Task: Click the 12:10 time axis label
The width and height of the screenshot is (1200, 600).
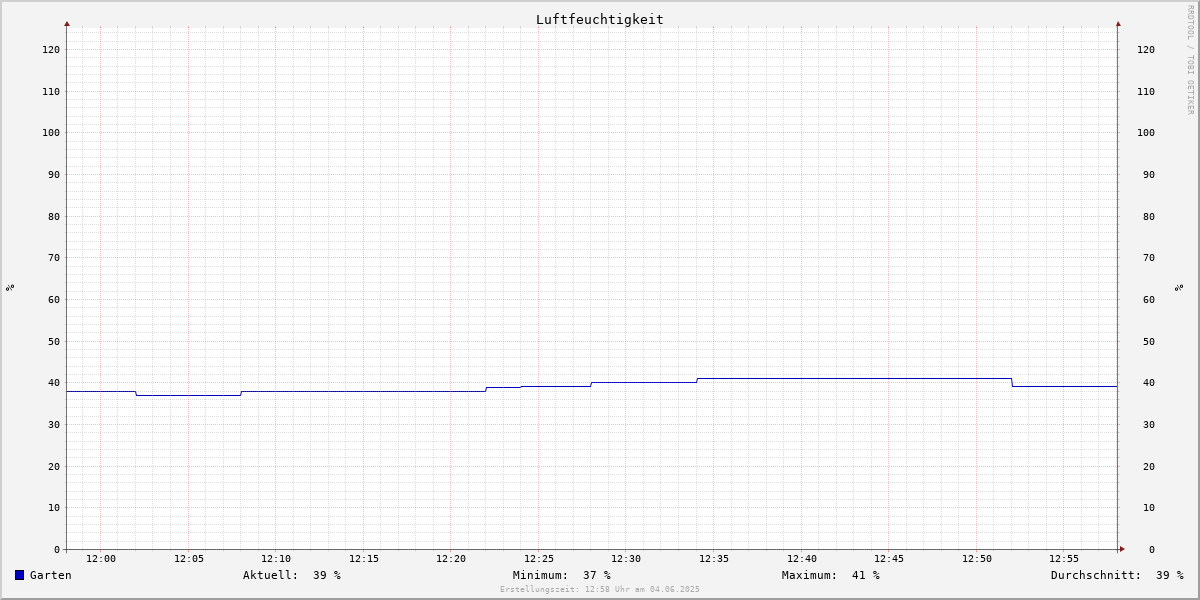Action: pyautogui.click(x=276, y=559)
